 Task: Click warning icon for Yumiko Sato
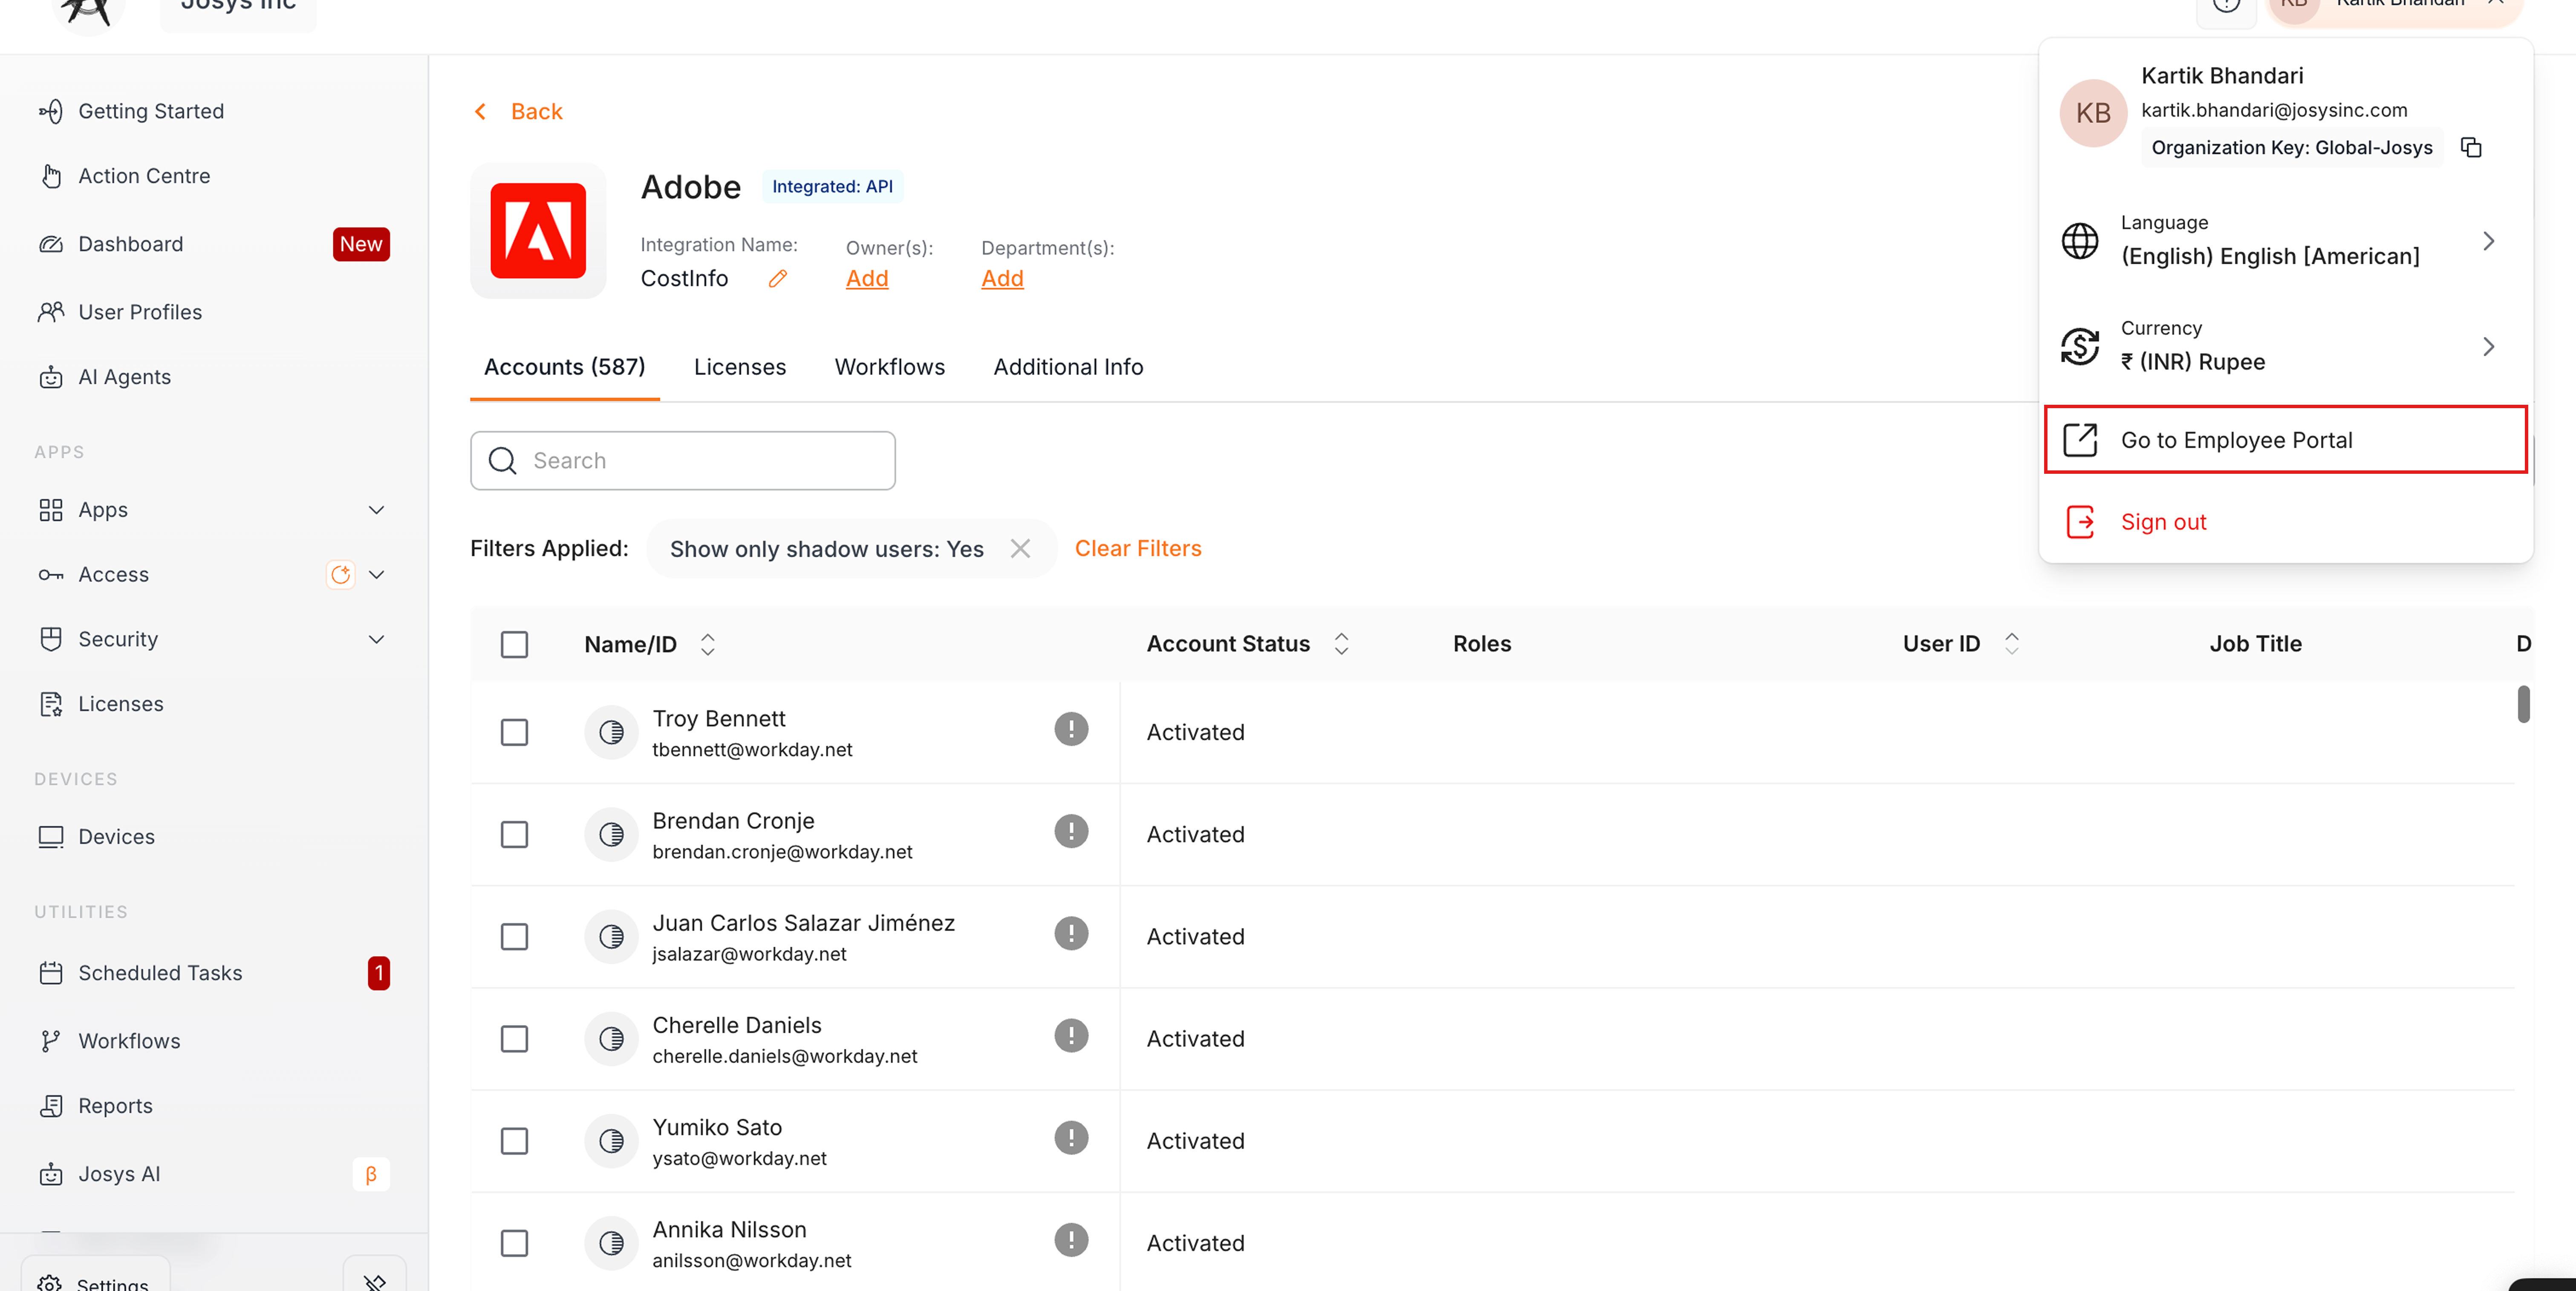[1071, 1138]
